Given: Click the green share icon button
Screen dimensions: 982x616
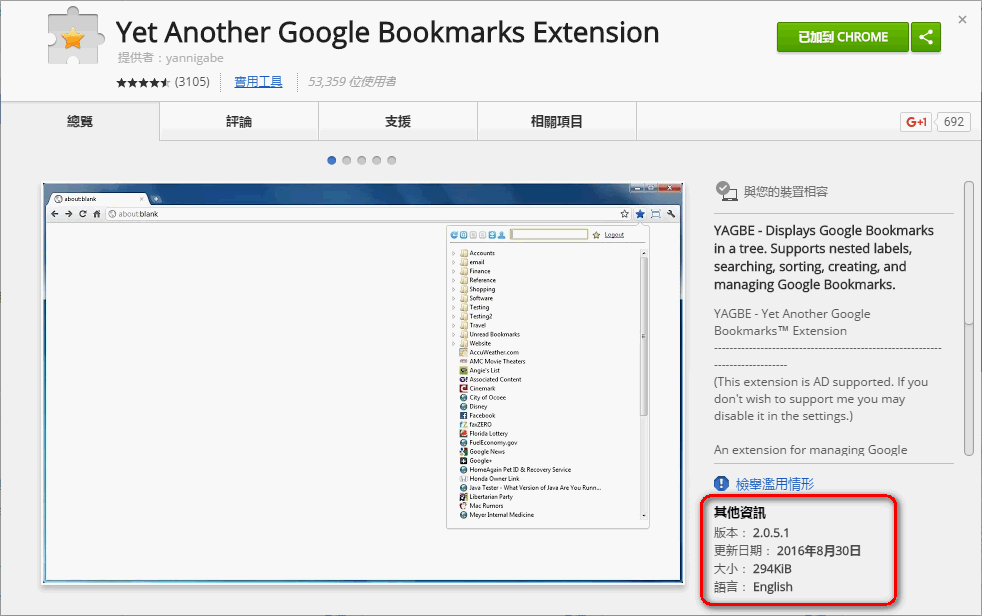Looking at the screenshot, I should click(926, 37).
